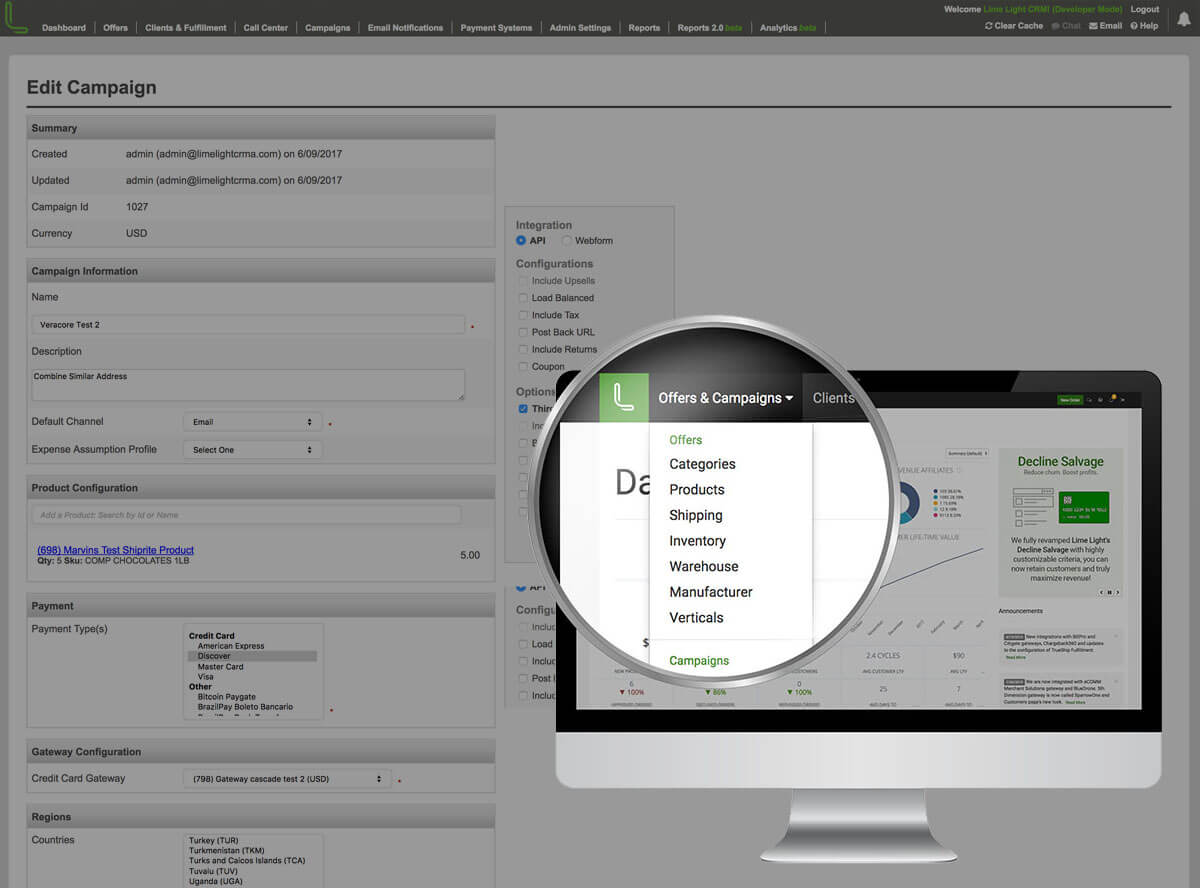This screenshot has height=888, width=1200.
Task: Click the Campaigns header in the dropdown
Action: (x=699, y=661)
